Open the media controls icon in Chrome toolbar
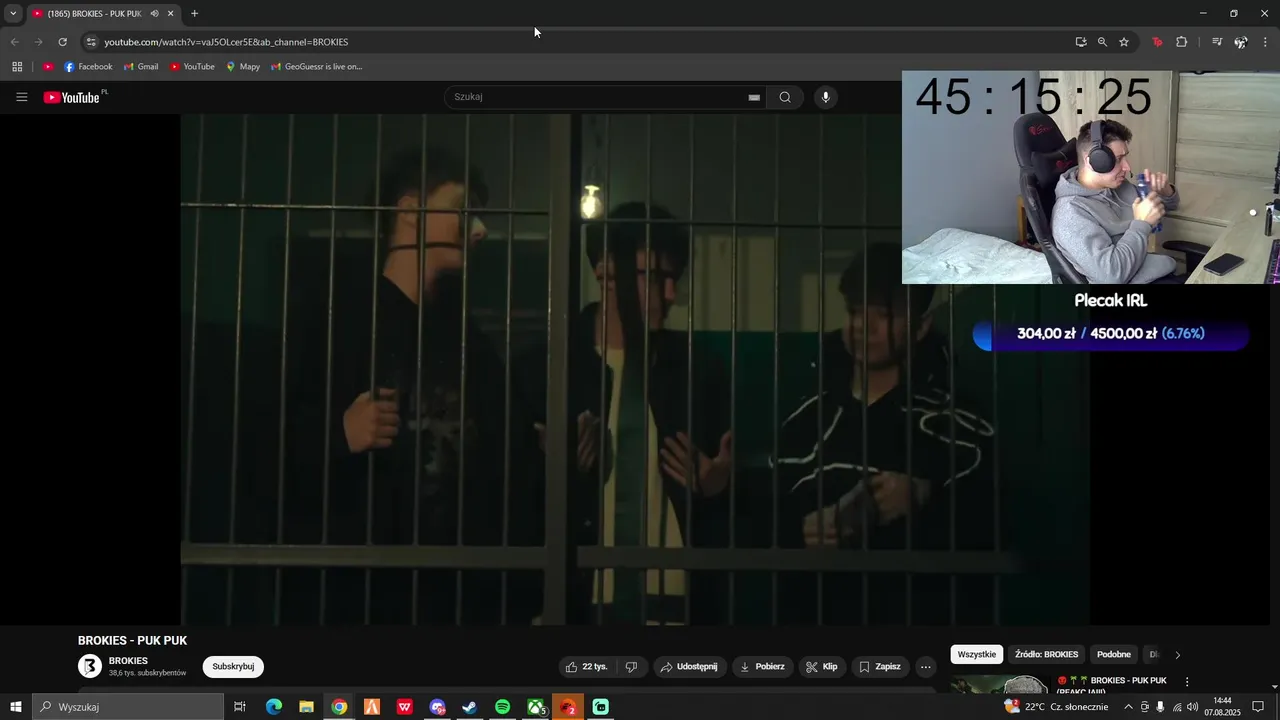1280x720 pixels. click(x=1217, y=42)
